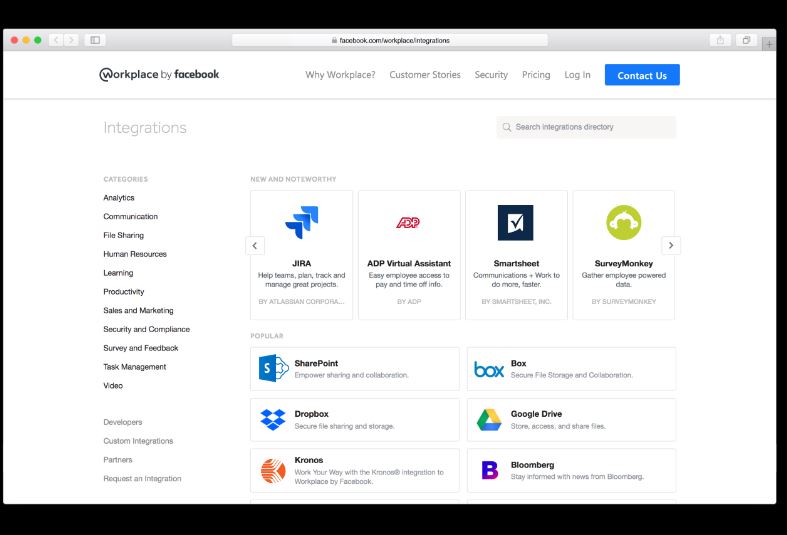Click the Bloomberg logo icon
This screenshot has width=787, height=535.
[489, 470]
